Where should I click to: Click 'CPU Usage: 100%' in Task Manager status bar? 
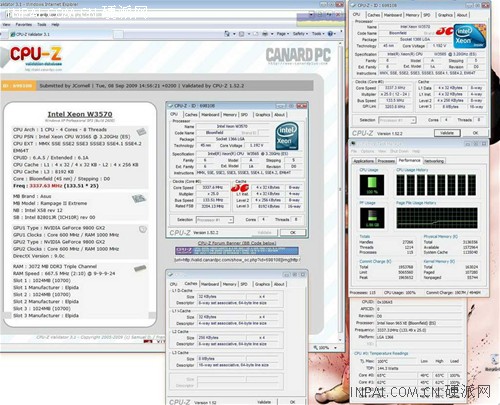click(400, 293)
